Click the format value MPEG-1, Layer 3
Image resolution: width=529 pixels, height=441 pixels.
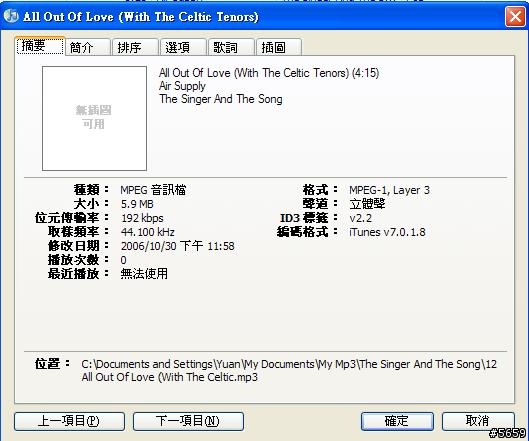click(390, 190)
